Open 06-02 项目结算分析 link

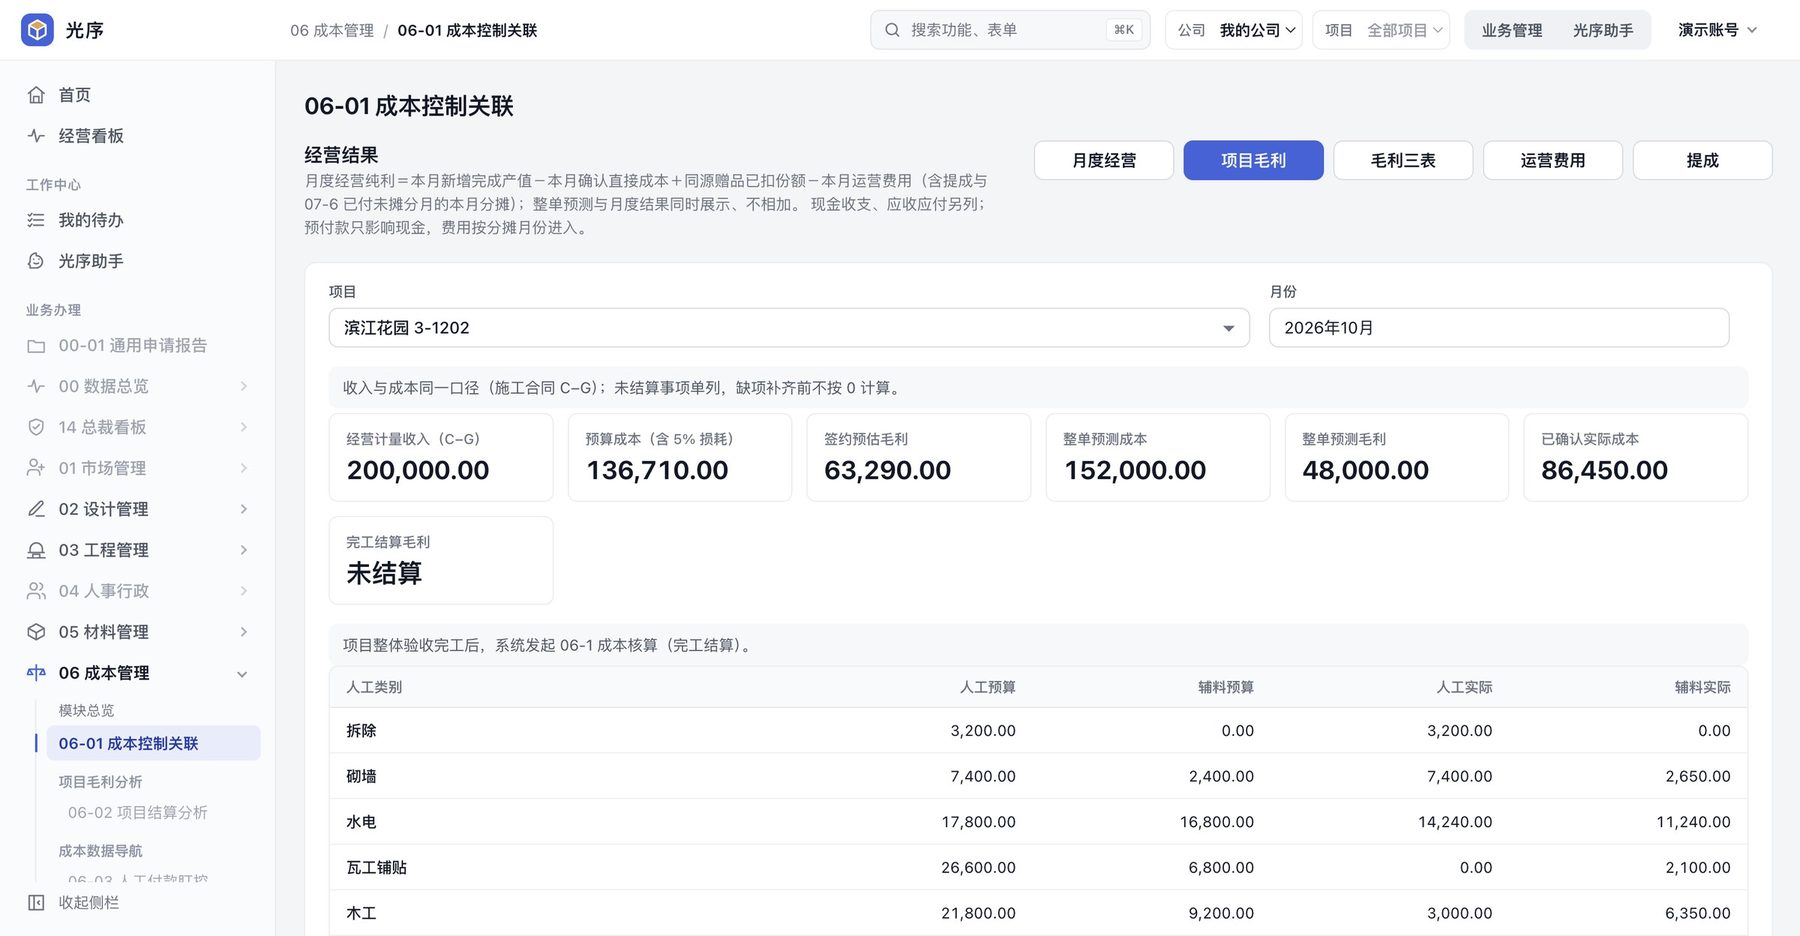click(x=138, y=813)
